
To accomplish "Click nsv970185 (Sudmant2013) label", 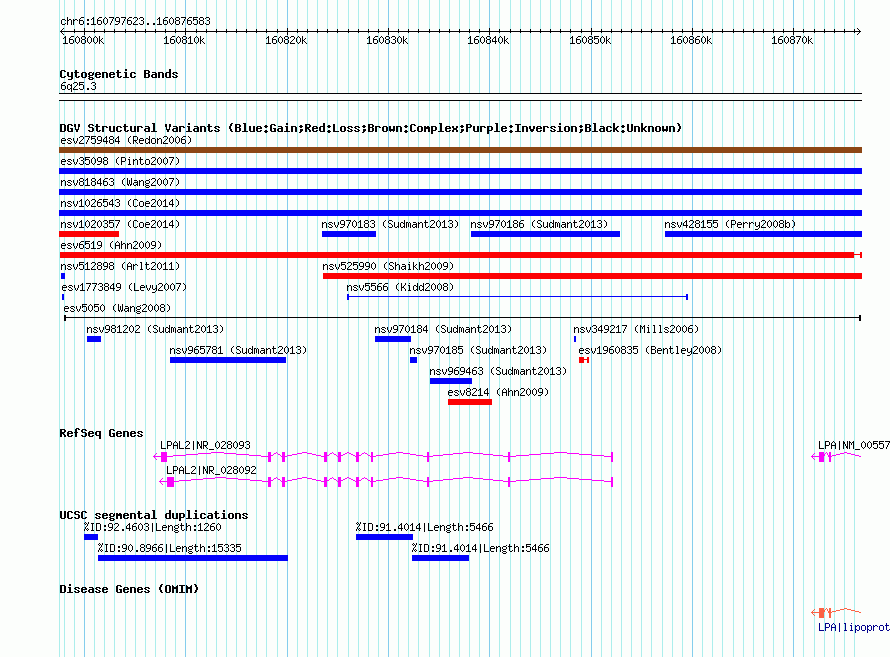I will (x=478, y=350).
